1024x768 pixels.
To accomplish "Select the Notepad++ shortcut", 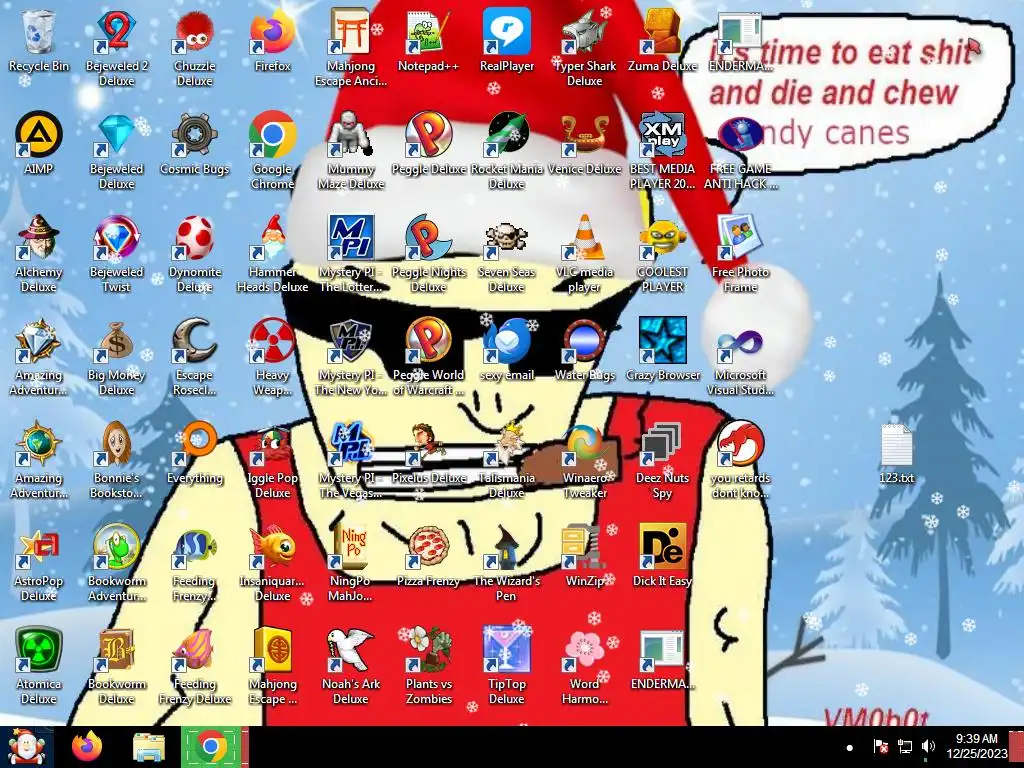I will tap(428, 40).
